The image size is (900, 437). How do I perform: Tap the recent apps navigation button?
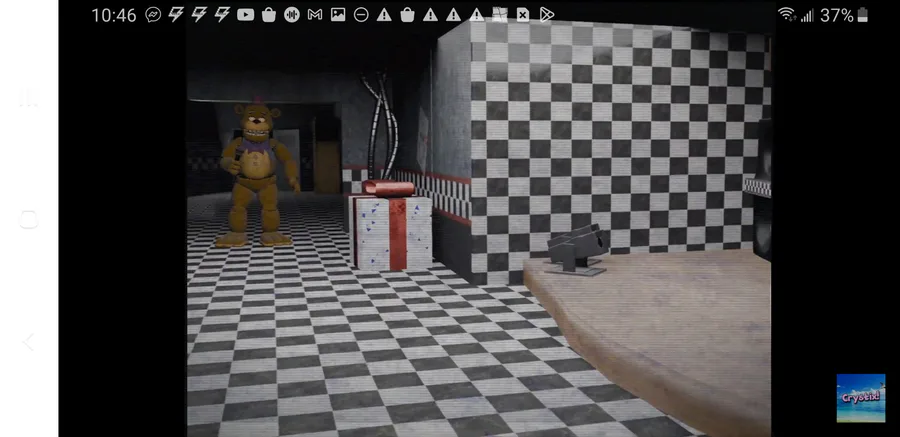[29, 98]
